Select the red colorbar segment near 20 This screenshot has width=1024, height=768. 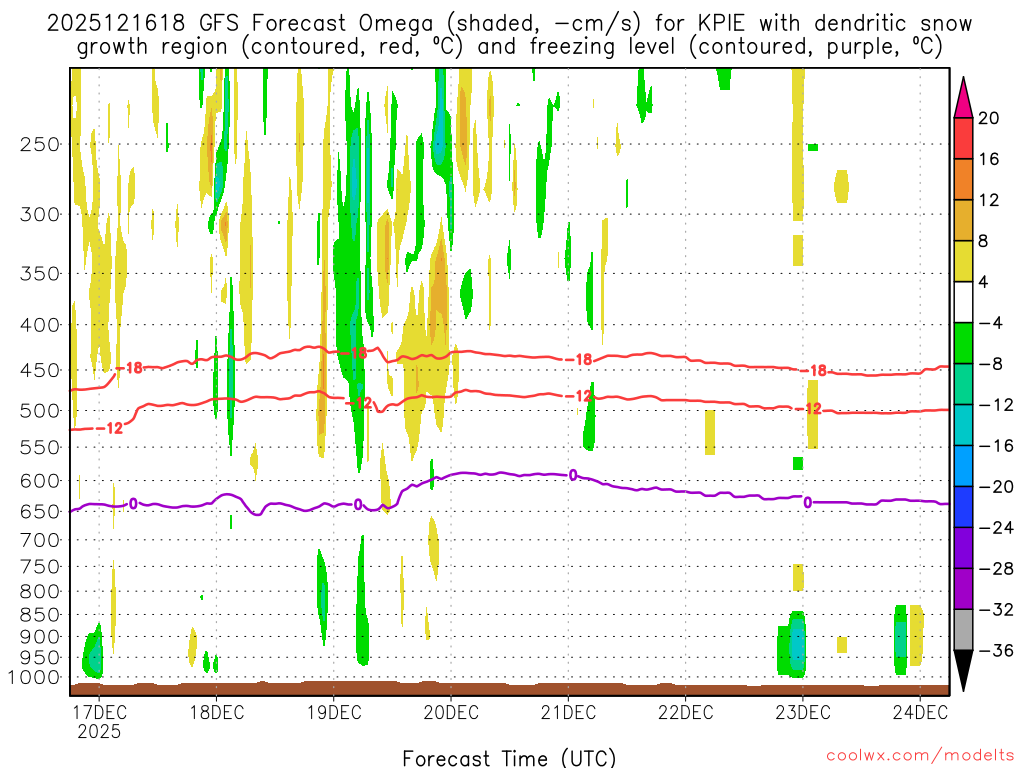963,138
